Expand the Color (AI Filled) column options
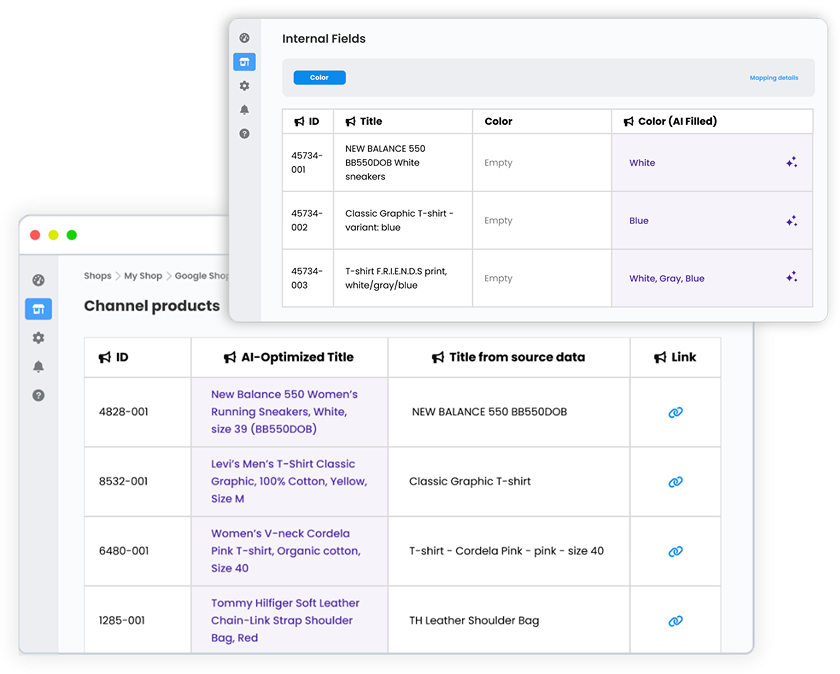The image size is (840, 674). [x=628, y=121]
